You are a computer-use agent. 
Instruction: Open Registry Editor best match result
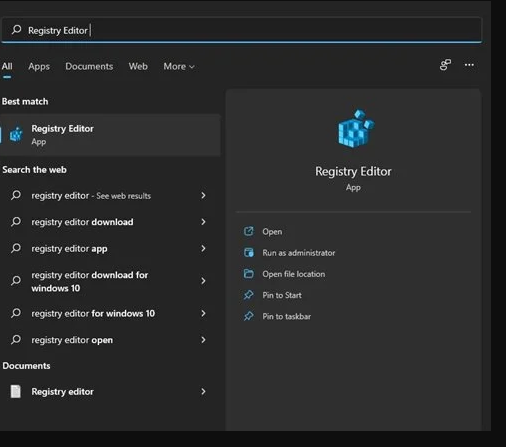[110, 135]
